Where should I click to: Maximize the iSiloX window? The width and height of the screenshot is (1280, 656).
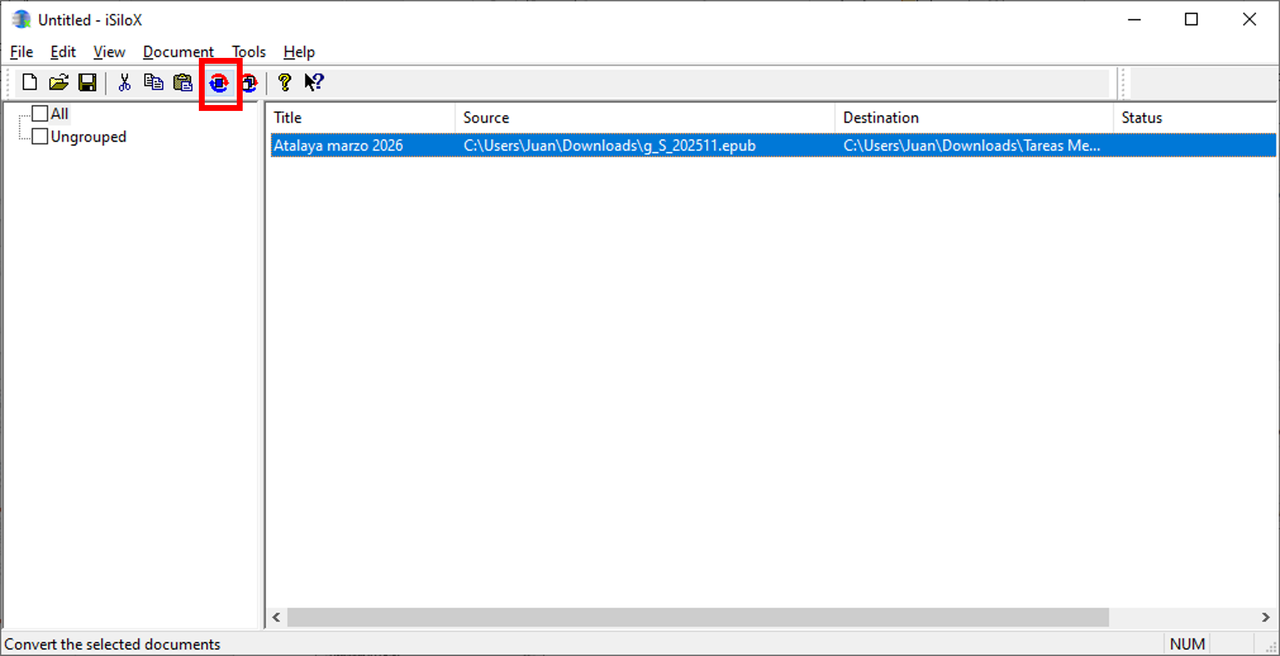point(1191,19)
